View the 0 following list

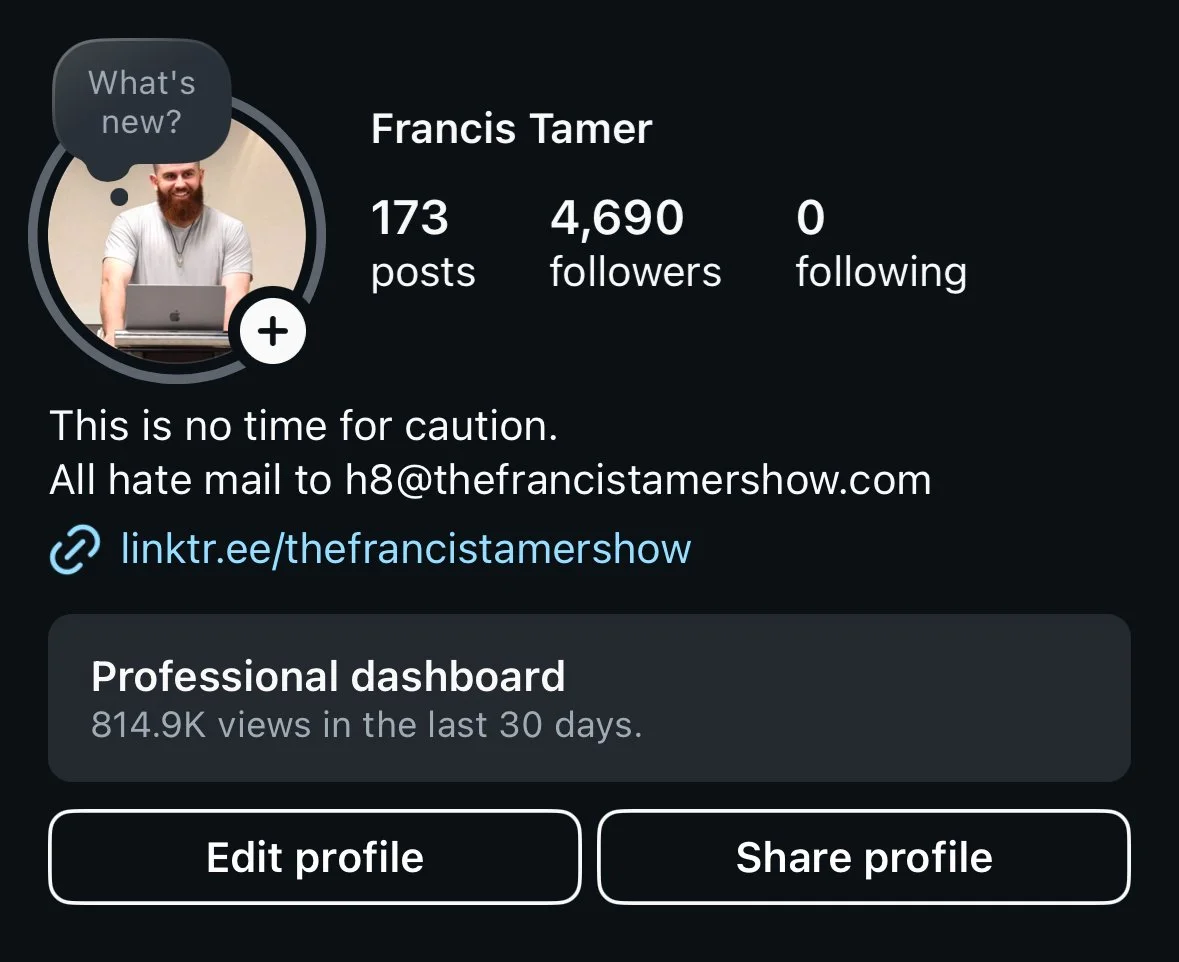881,244
